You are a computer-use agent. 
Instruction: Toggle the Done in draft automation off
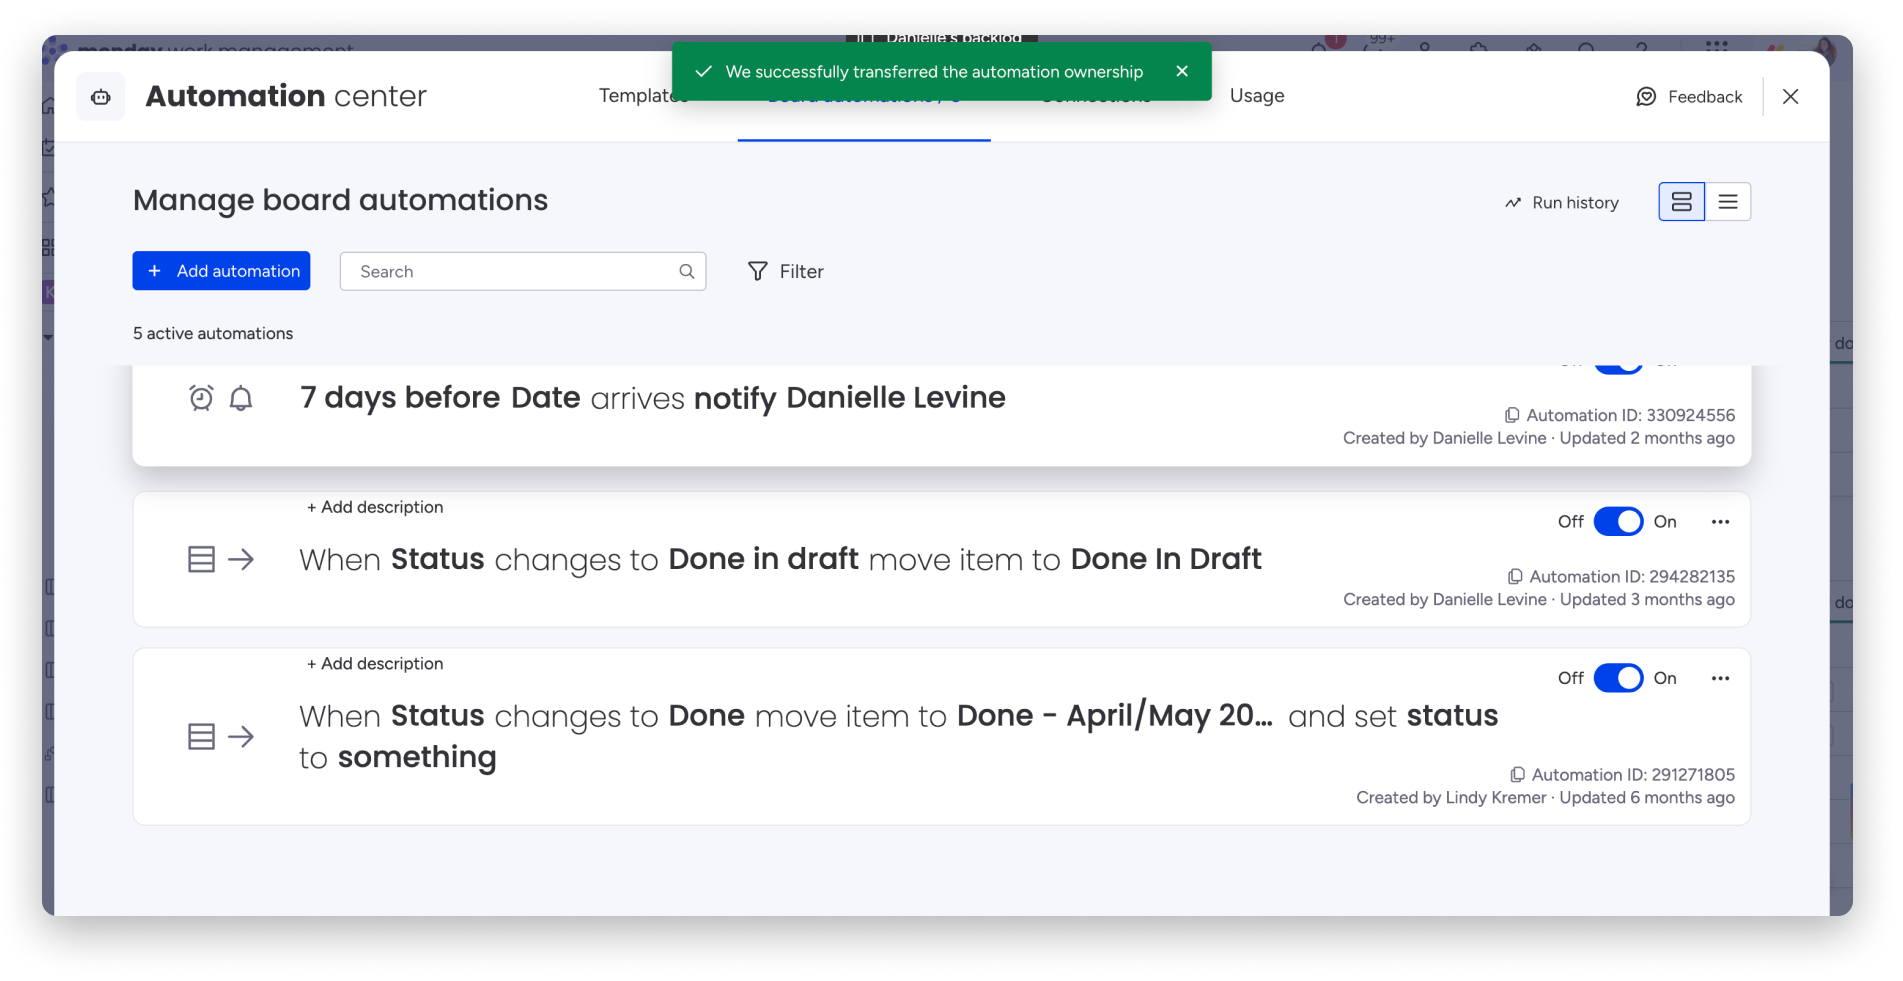click(1618, 522)
